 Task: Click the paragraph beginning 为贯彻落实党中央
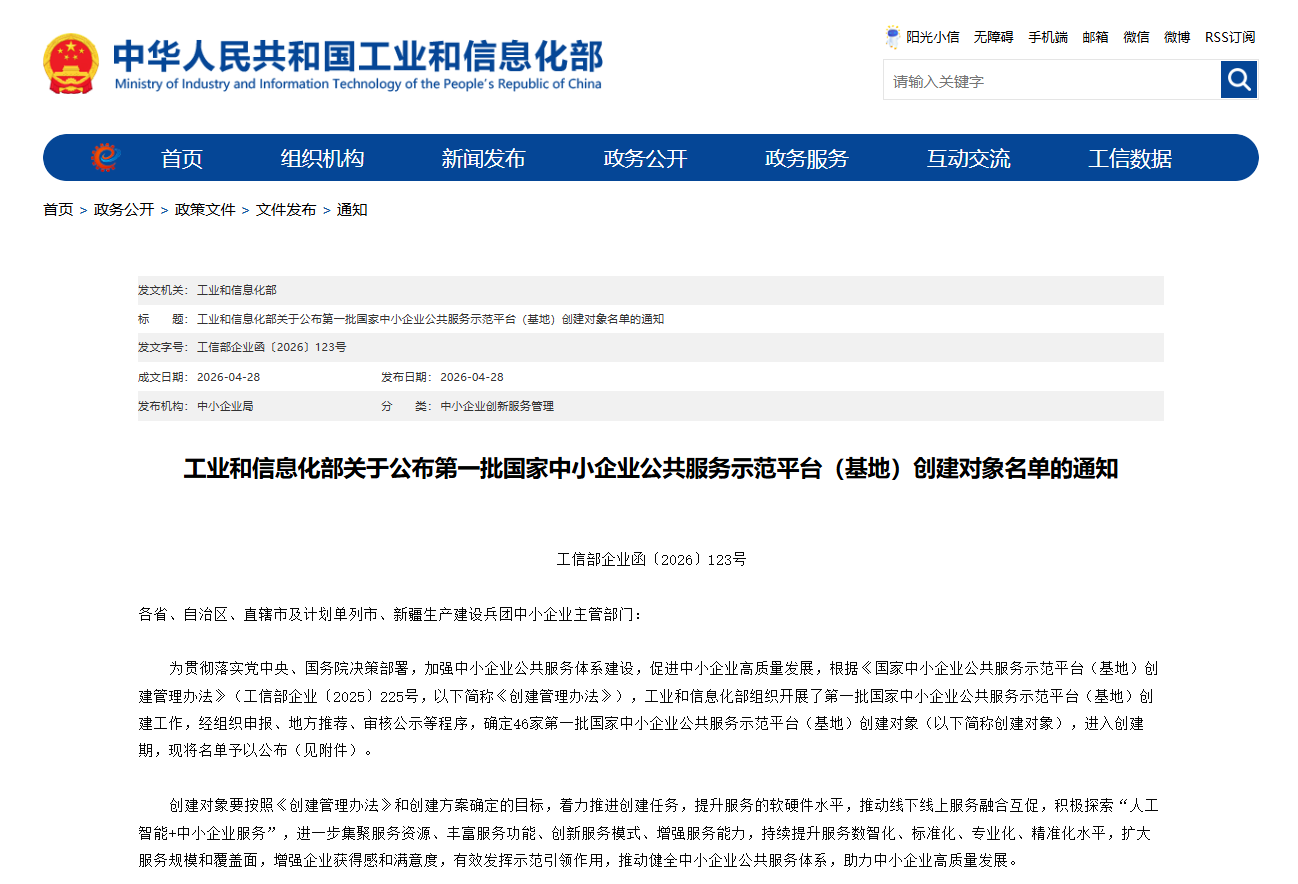(649, 709)
